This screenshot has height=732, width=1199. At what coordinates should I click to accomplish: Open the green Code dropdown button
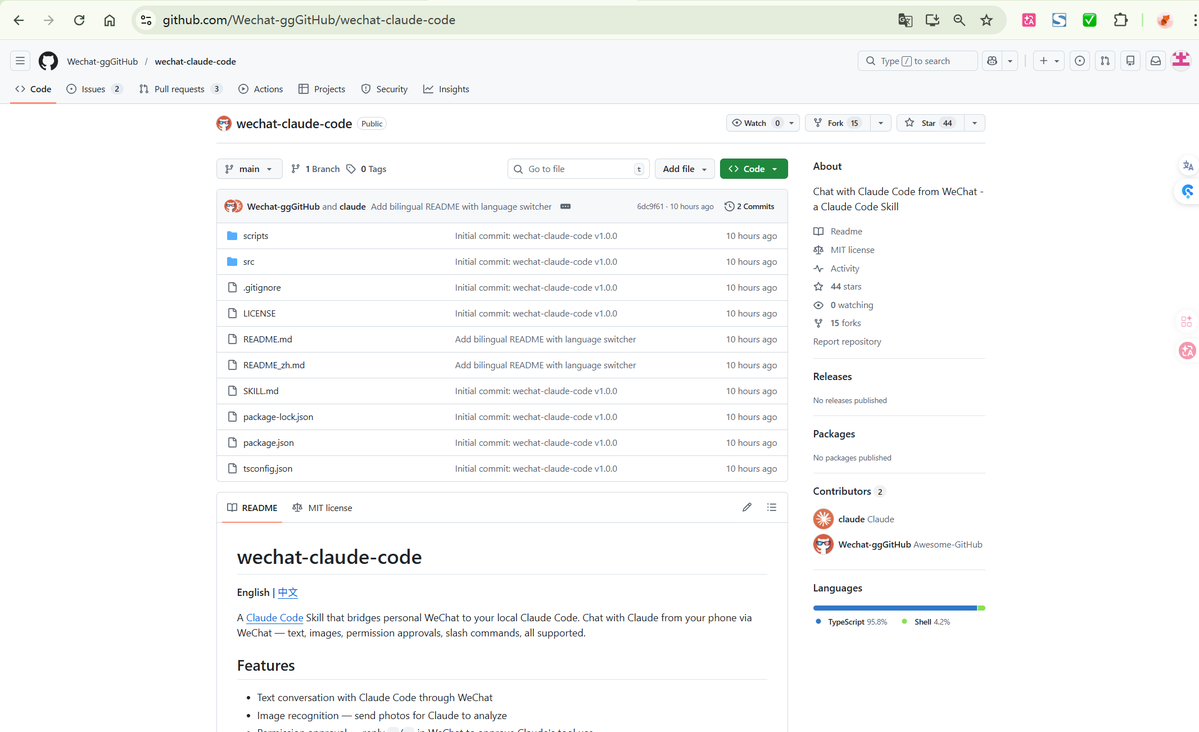(x=753, y=169)
